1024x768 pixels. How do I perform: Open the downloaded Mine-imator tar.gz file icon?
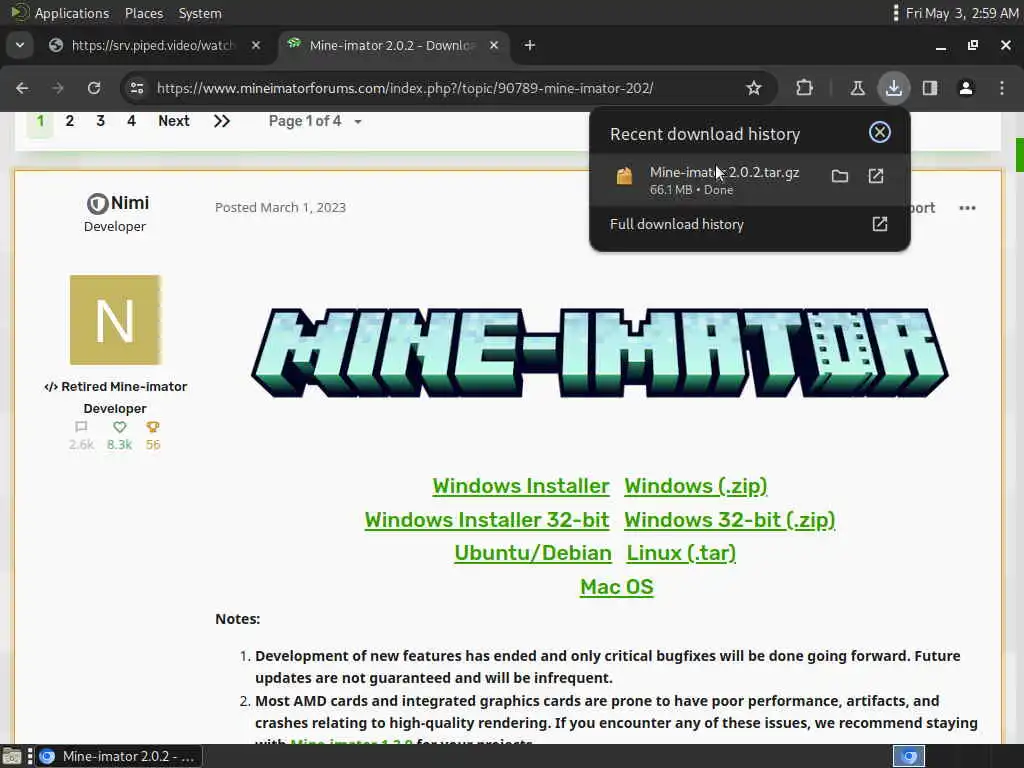(x=876, y=176)
